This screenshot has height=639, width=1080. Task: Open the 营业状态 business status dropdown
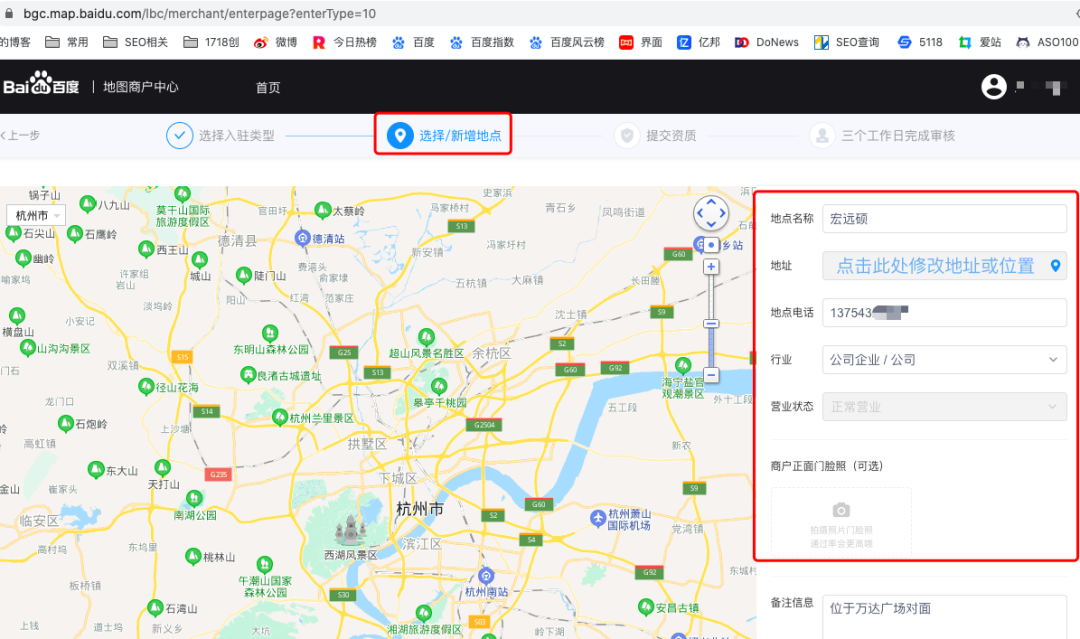(943, 406)
